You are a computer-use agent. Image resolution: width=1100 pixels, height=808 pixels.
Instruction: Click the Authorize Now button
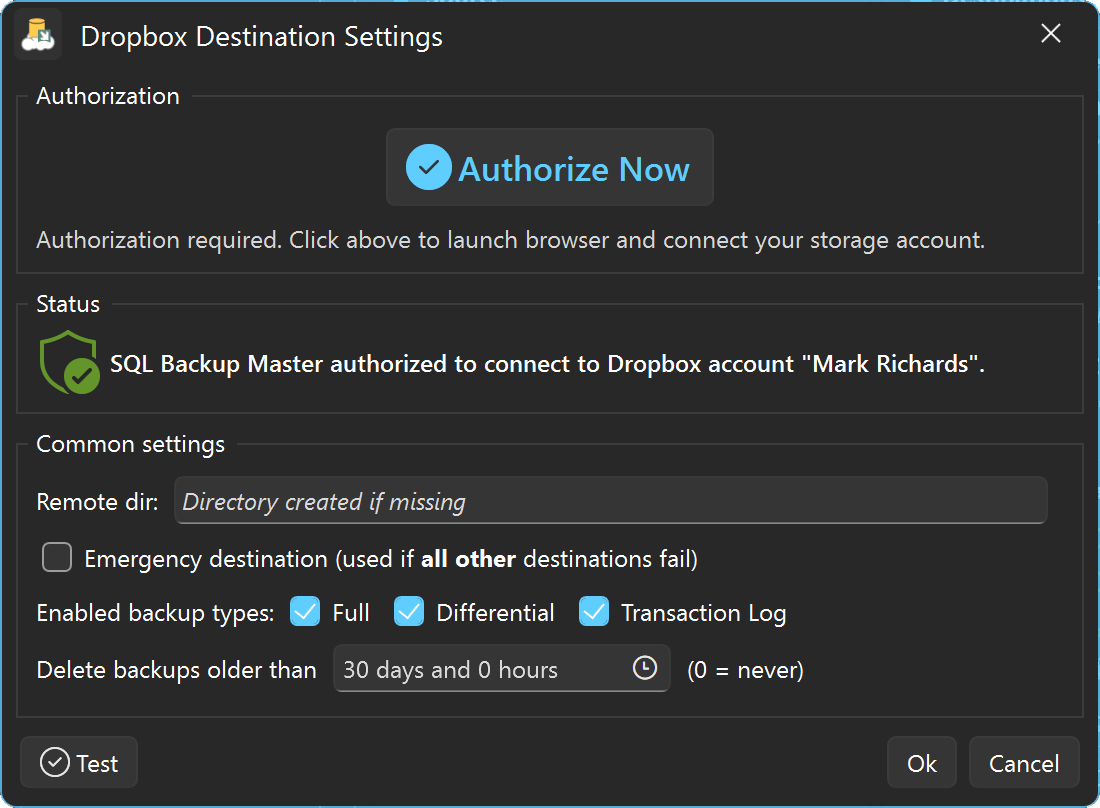tap(549, 167)
